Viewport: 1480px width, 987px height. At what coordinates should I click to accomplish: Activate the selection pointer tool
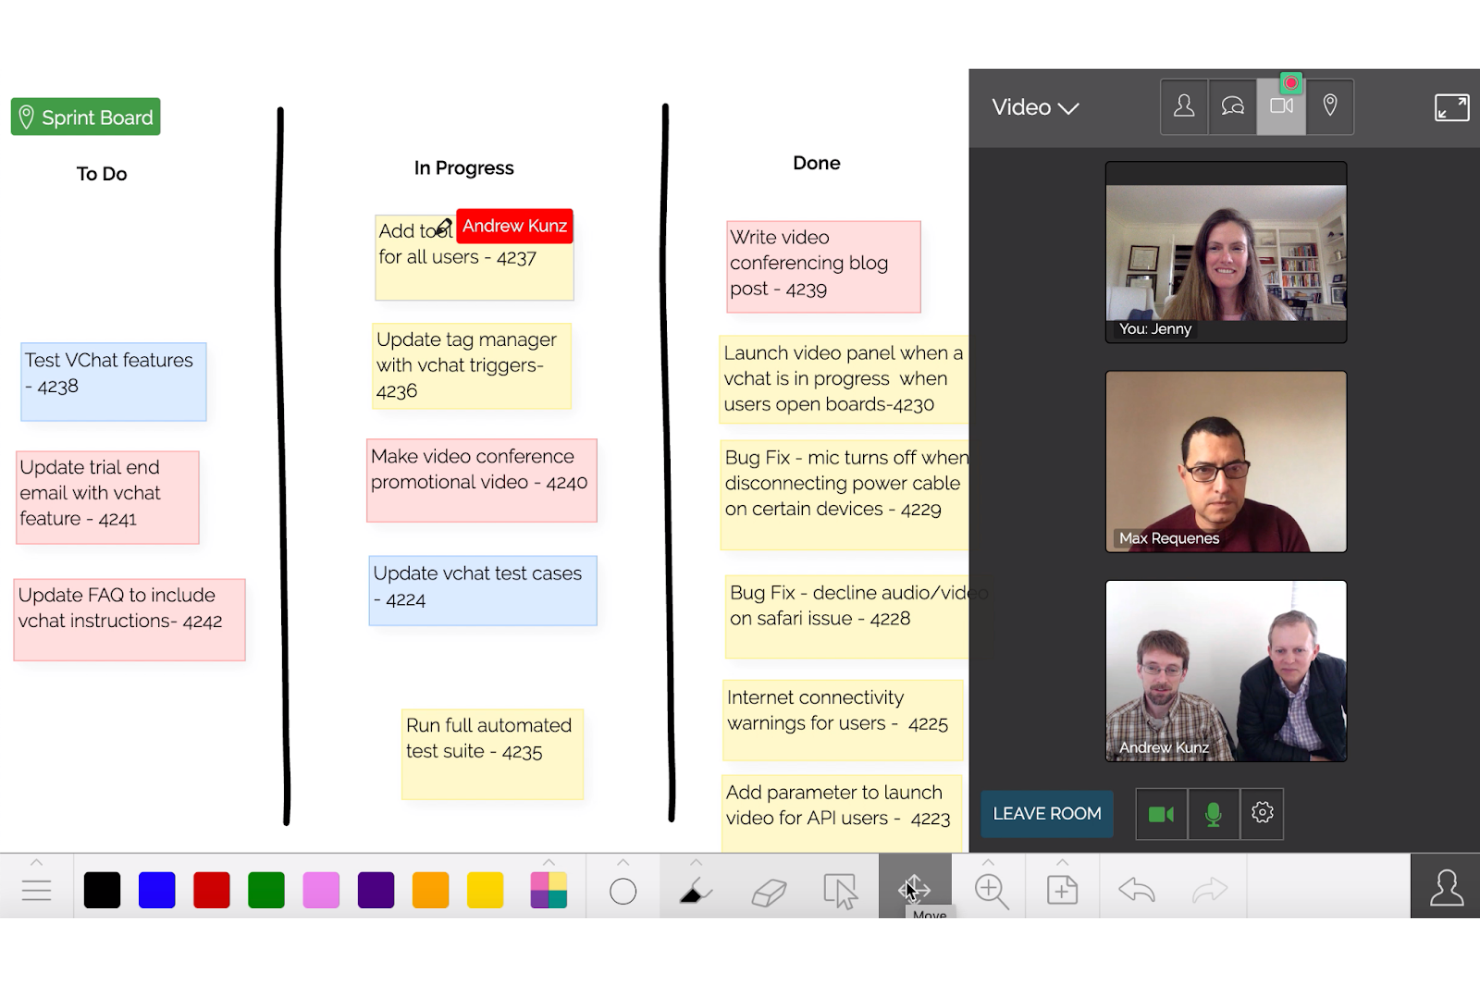pyautogui.click(x=841, y=891)
